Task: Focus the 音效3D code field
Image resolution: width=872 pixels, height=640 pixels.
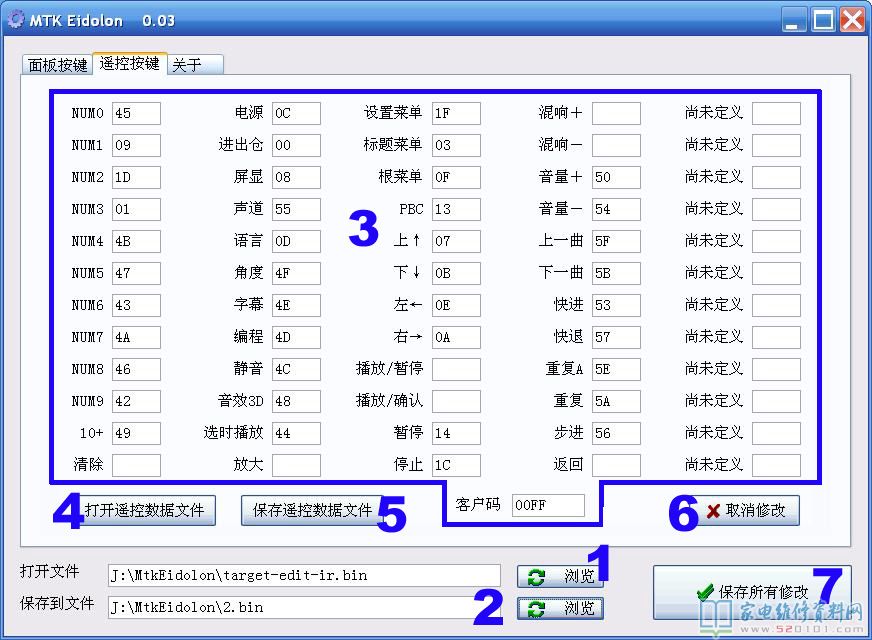Action: [x=296, y=401]
